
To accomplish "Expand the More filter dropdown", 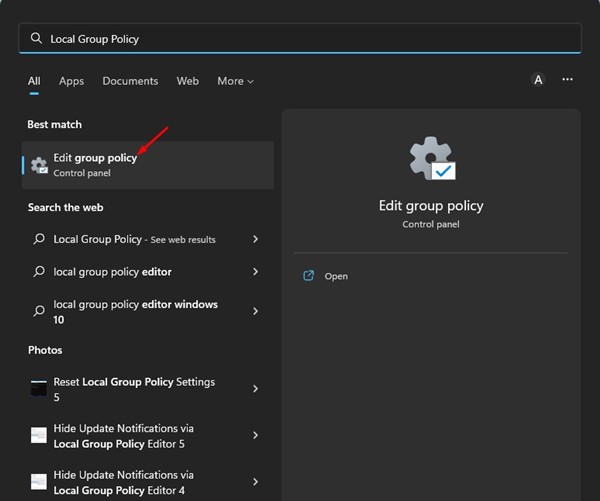I will tap(235, 81).
